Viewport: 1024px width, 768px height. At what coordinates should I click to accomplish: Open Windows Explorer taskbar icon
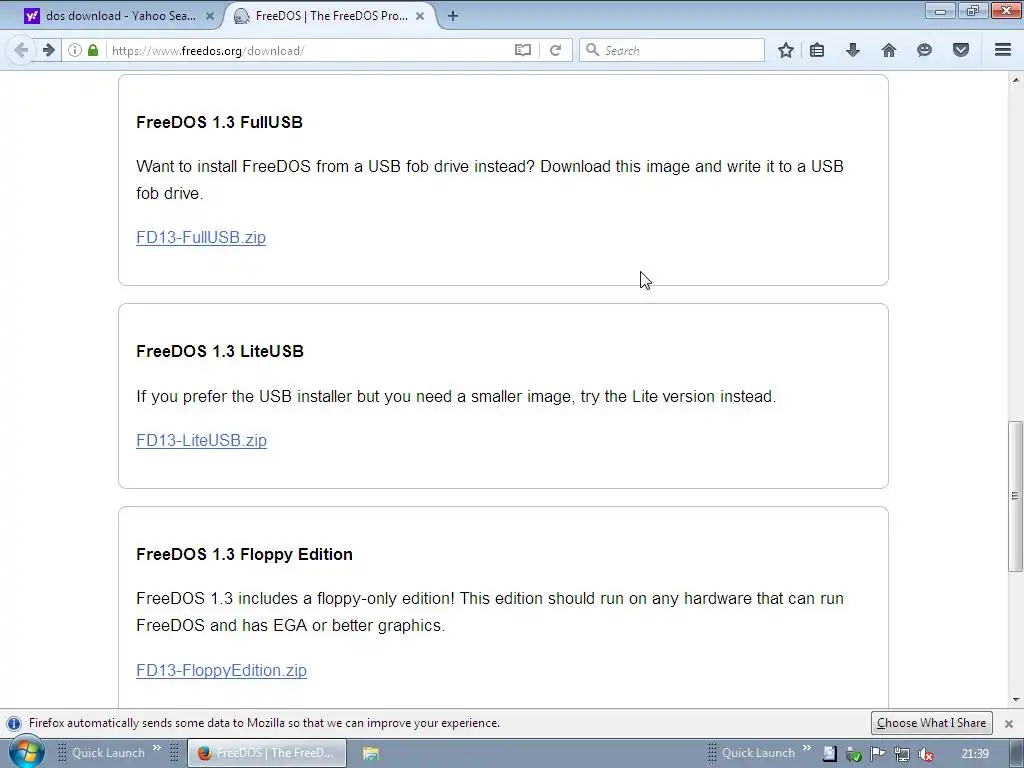(371, 753)
